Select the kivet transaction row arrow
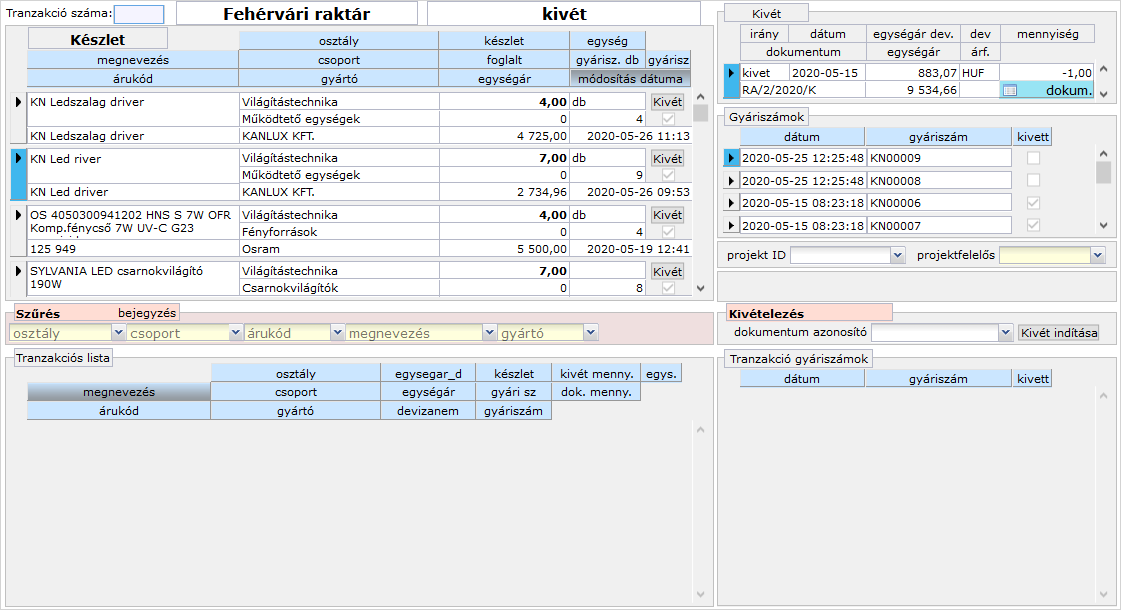 (731, 73)
